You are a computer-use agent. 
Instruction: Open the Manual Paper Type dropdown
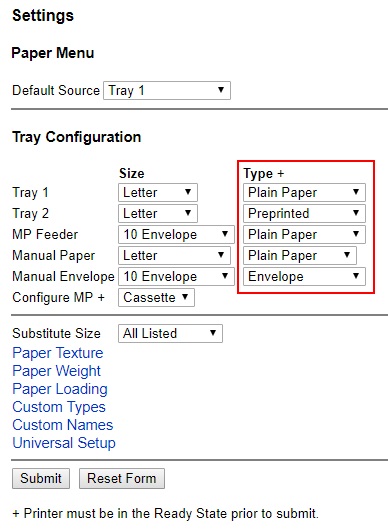click(300, 255)
